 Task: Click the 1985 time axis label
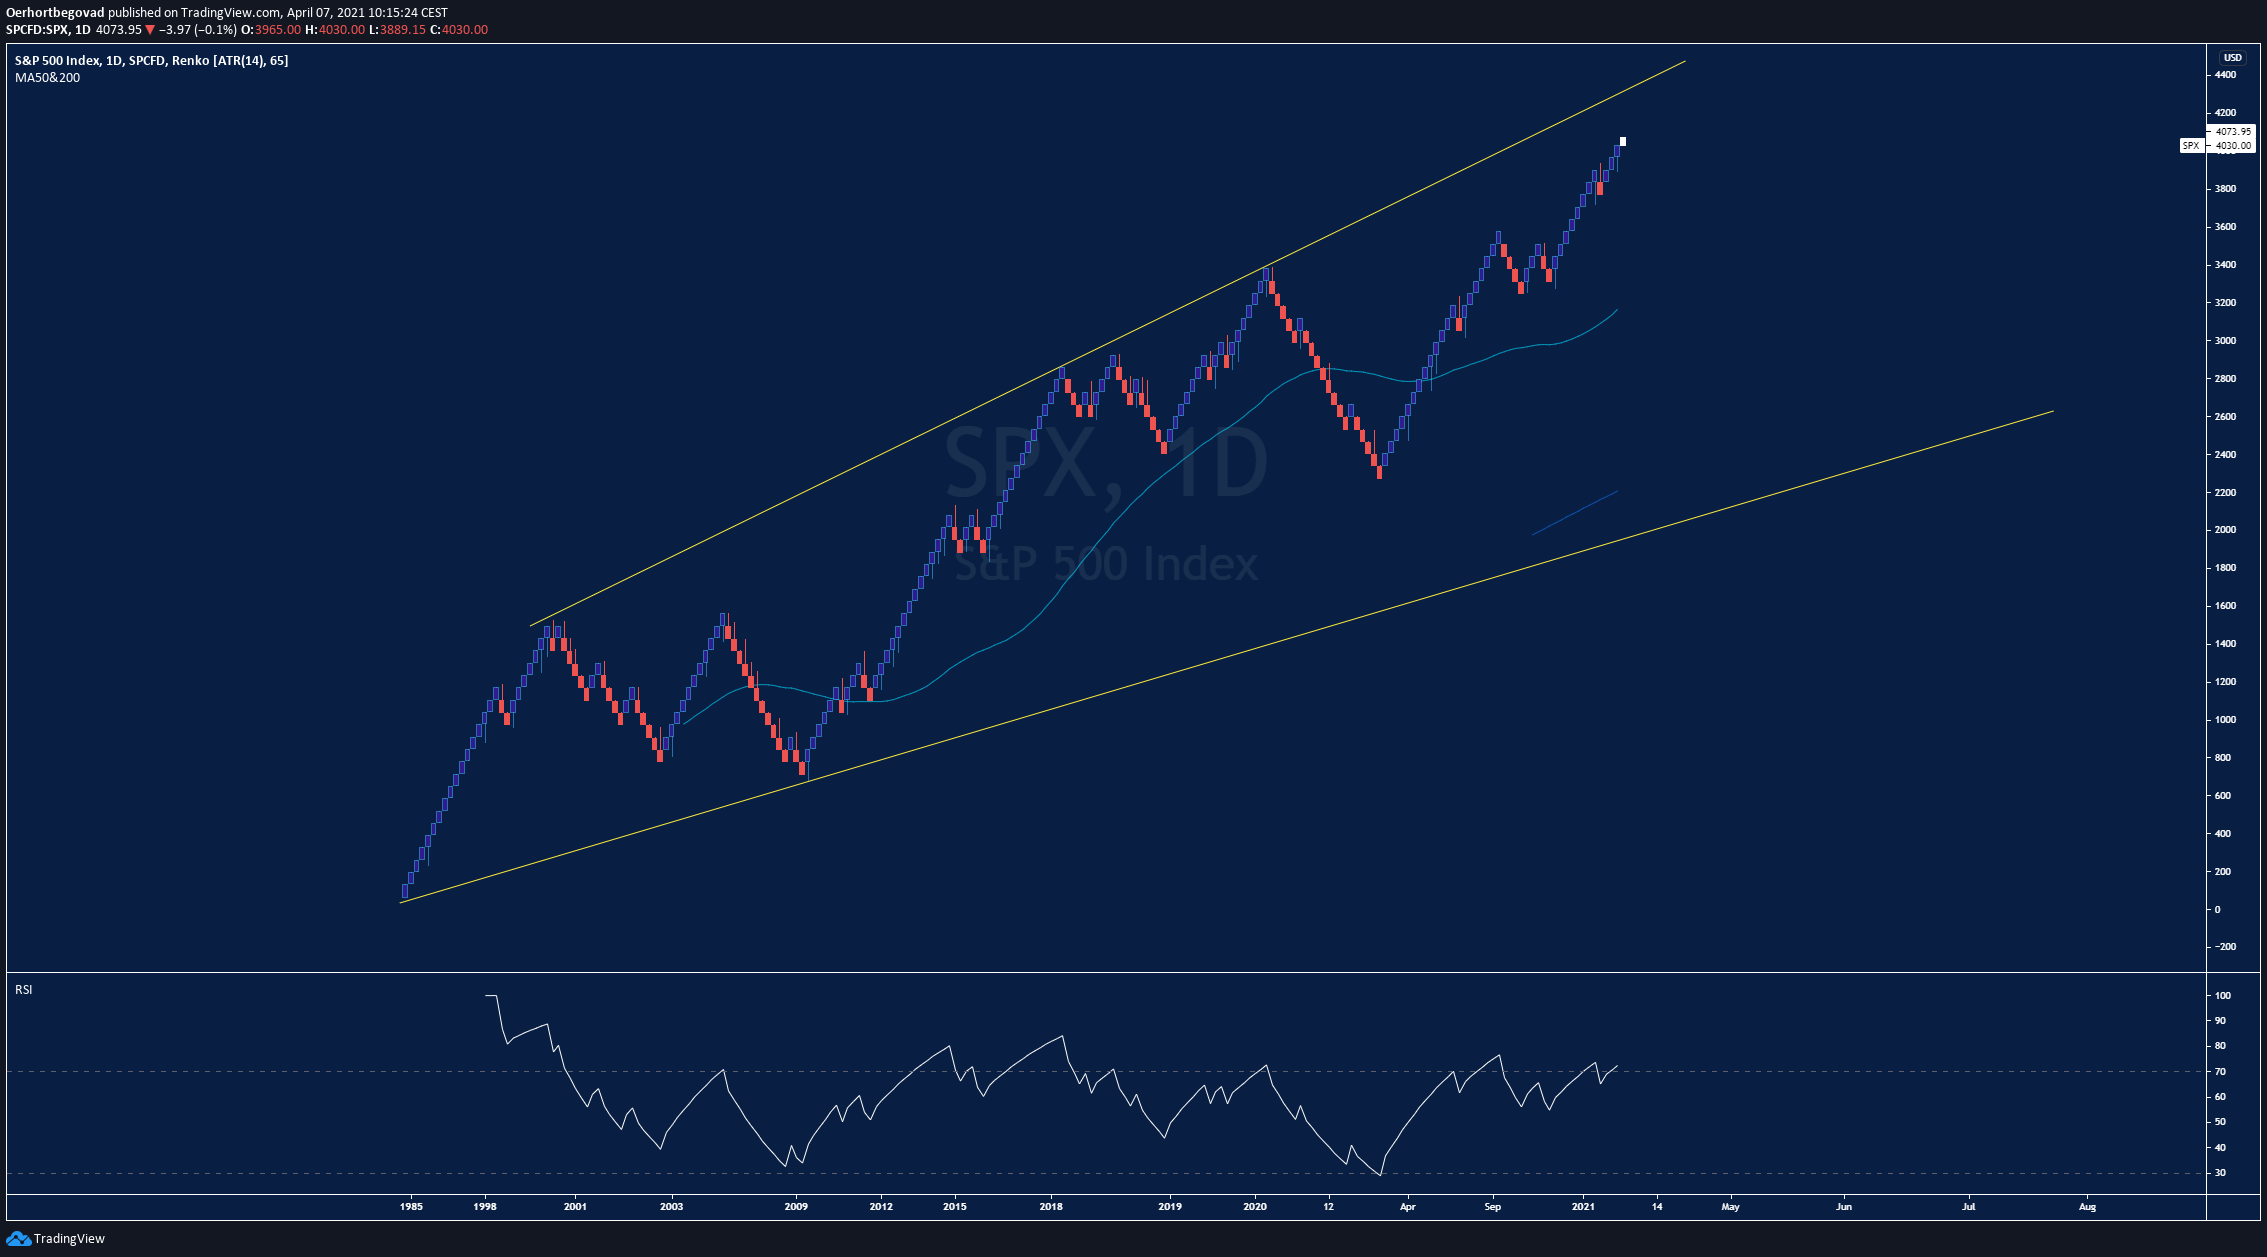pos(411,1207)
